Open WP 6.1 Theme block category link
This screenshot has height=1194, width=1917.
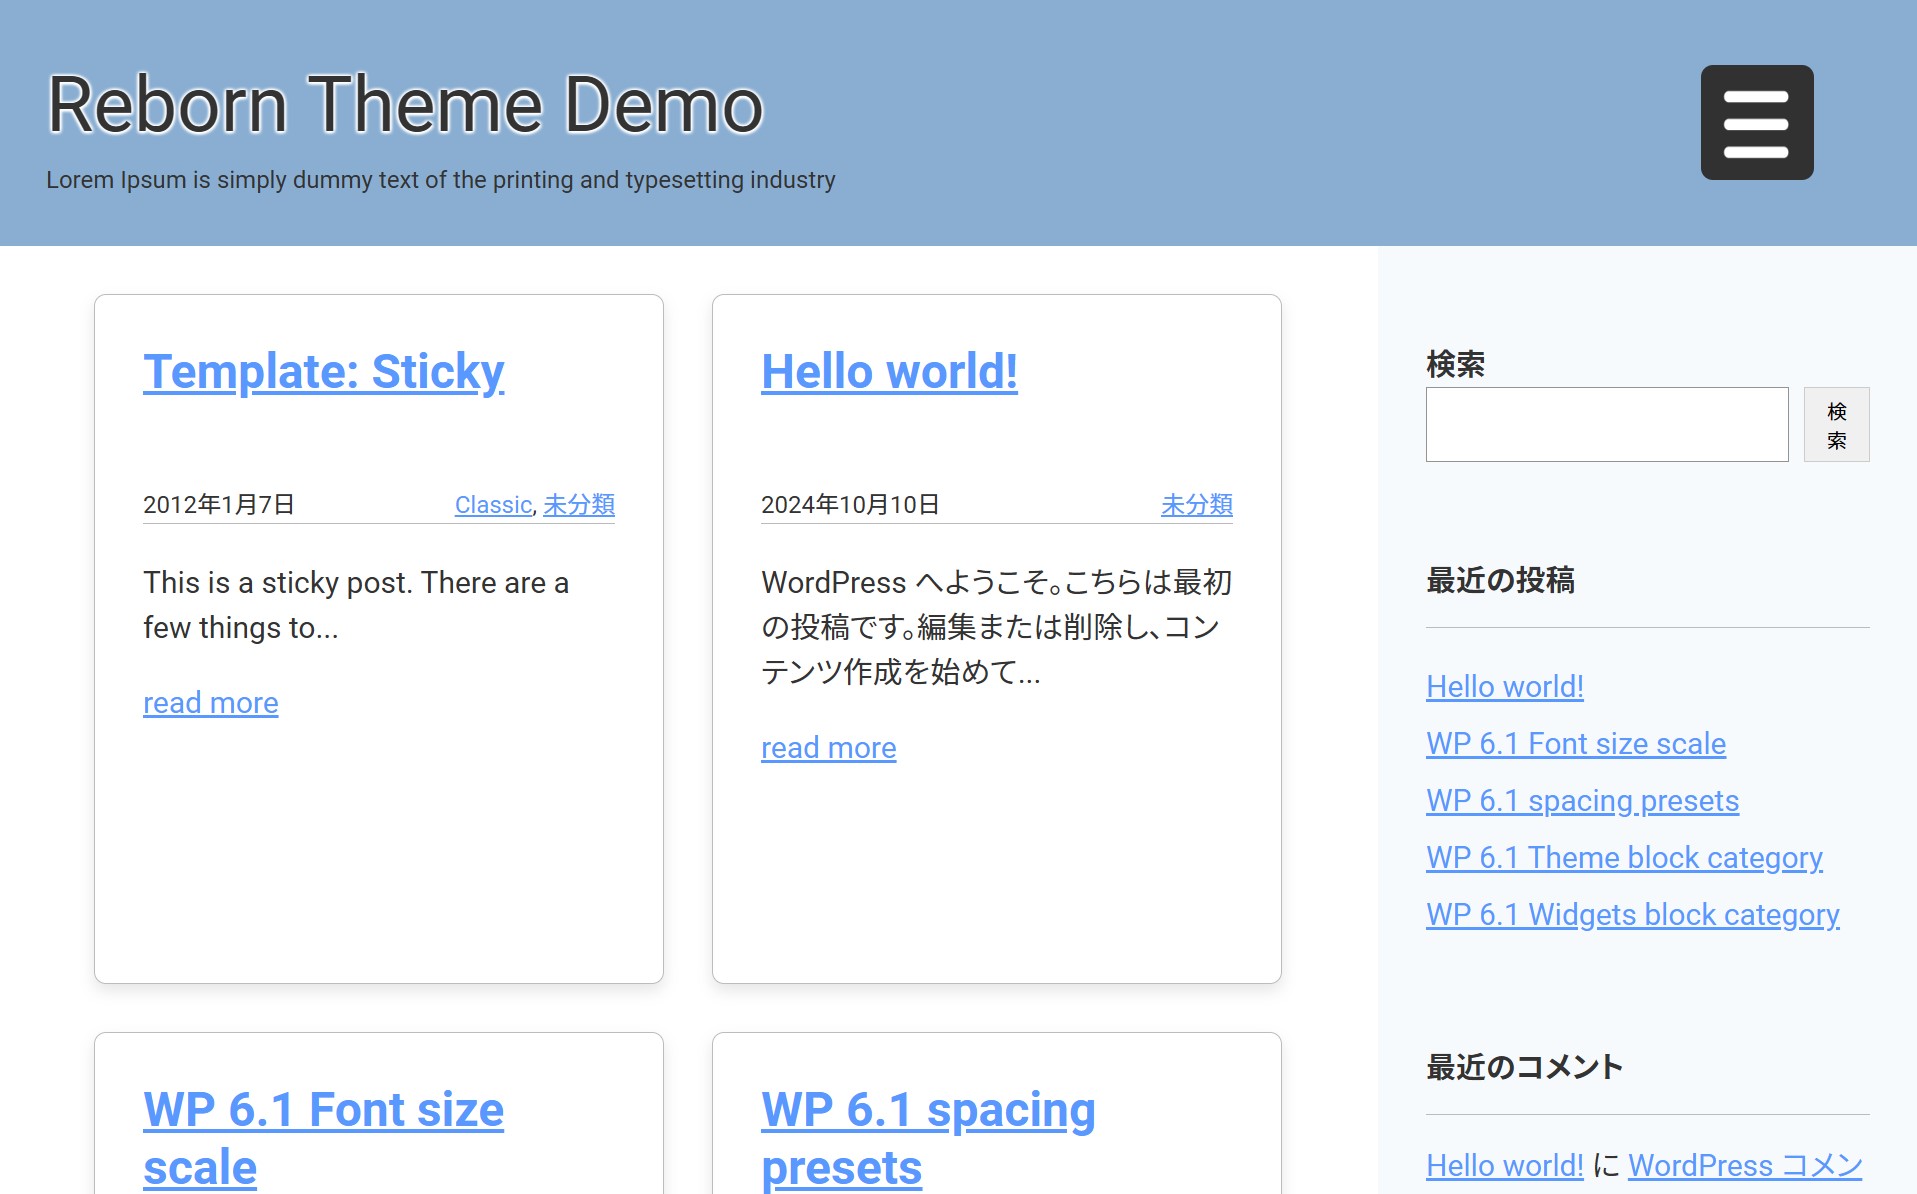(1624, 858)
